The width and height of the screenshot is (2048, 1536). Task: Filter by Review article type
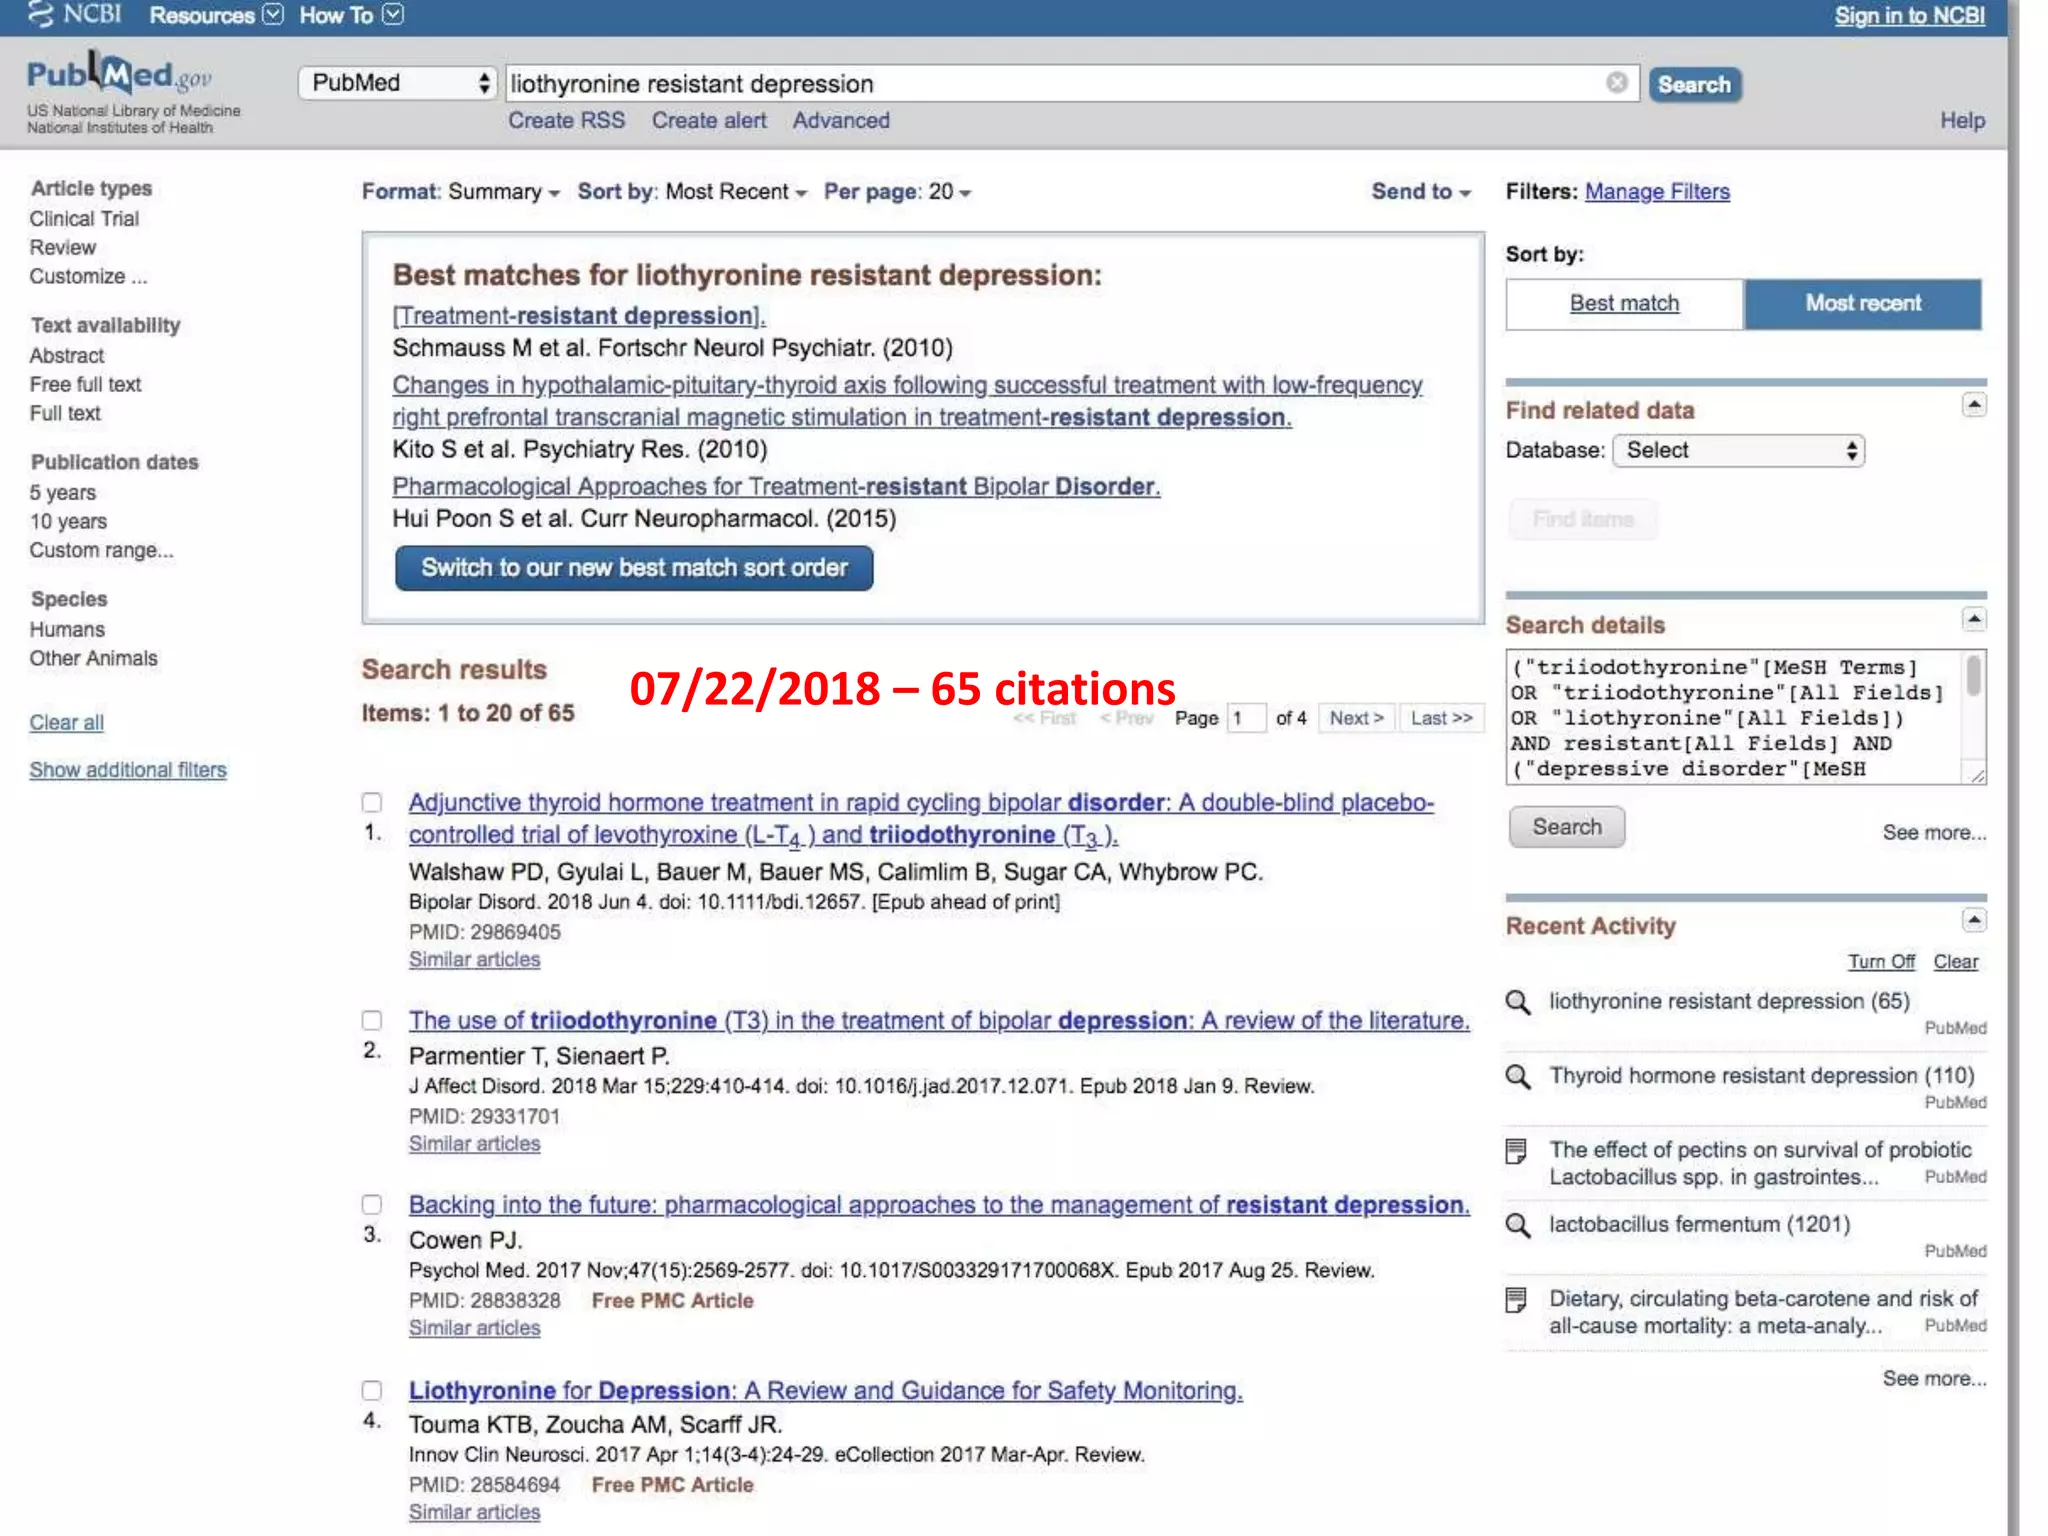coord(63,248)
